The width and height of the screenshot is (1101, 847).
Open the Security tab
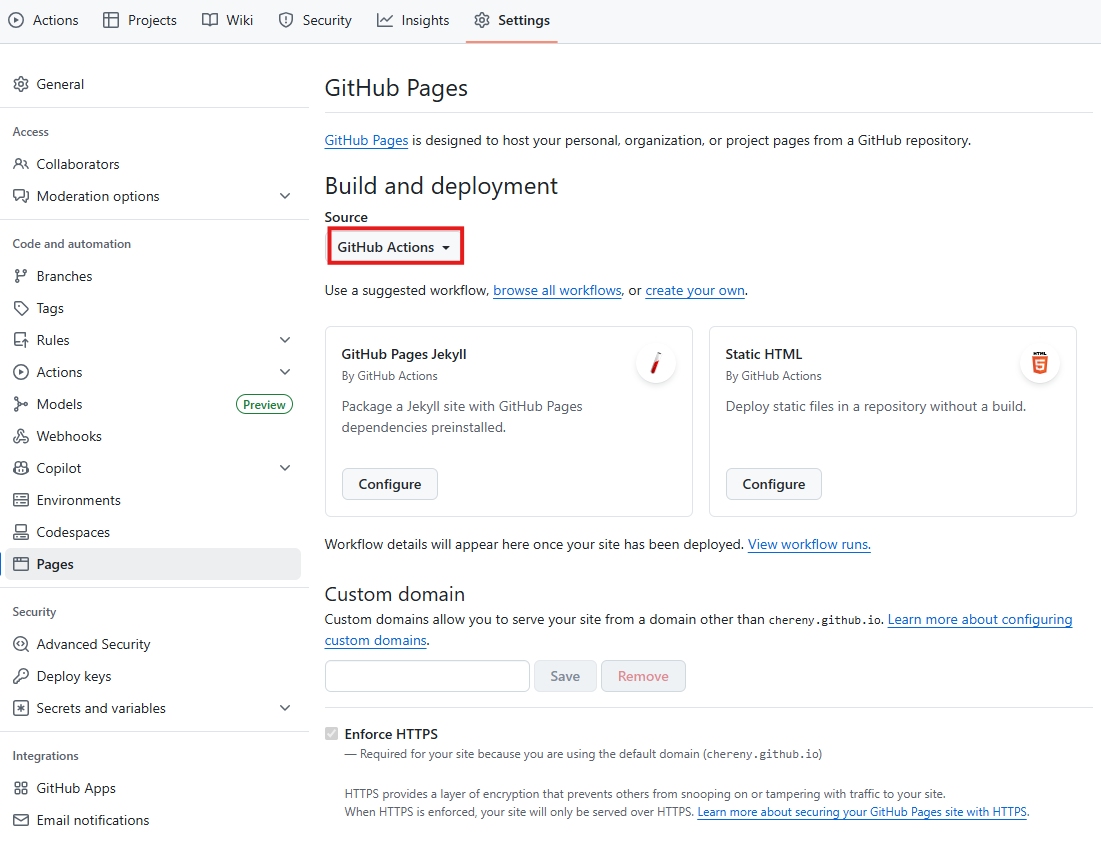point(315,20)
